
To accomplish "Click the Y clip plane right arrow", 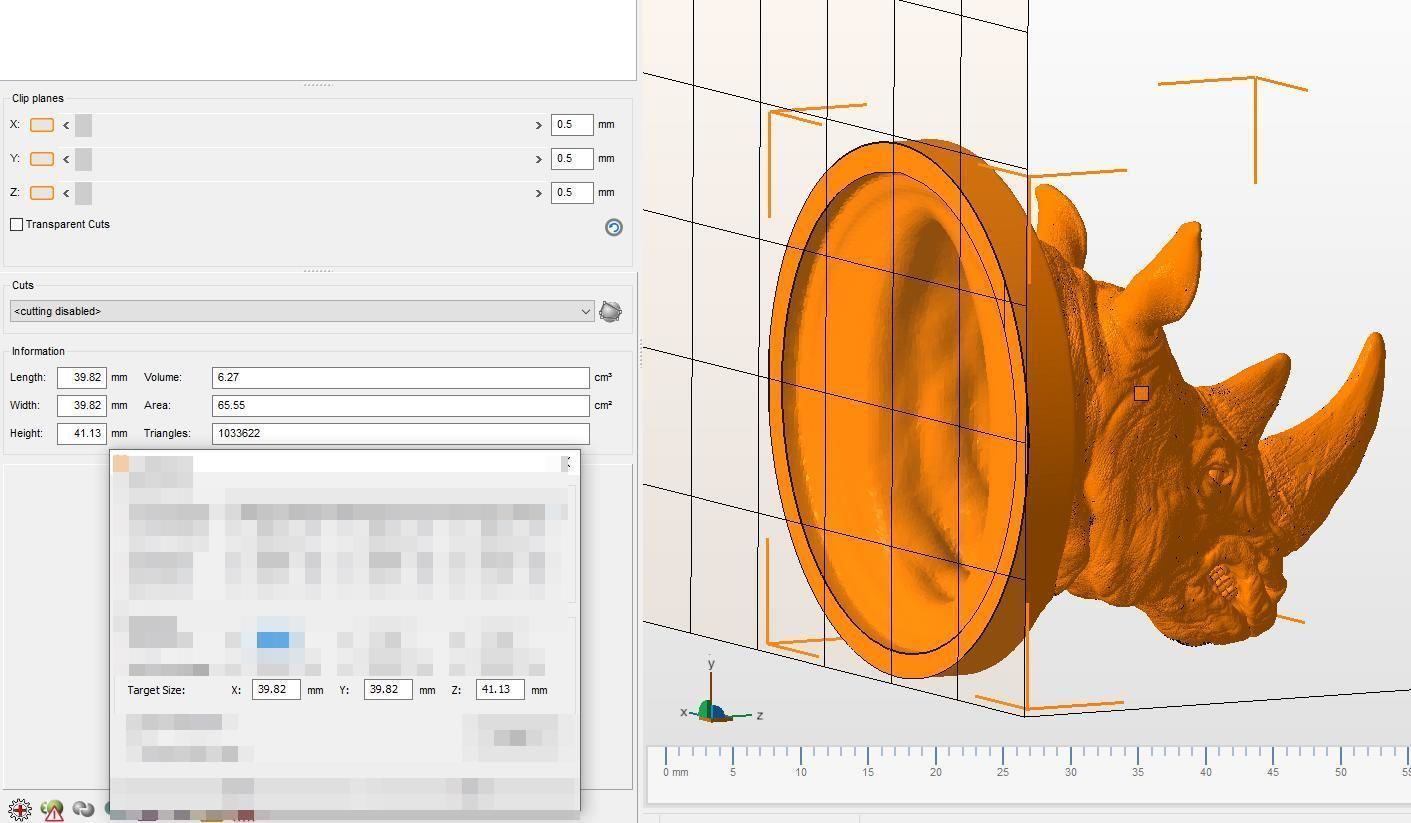I will (538, 159).
